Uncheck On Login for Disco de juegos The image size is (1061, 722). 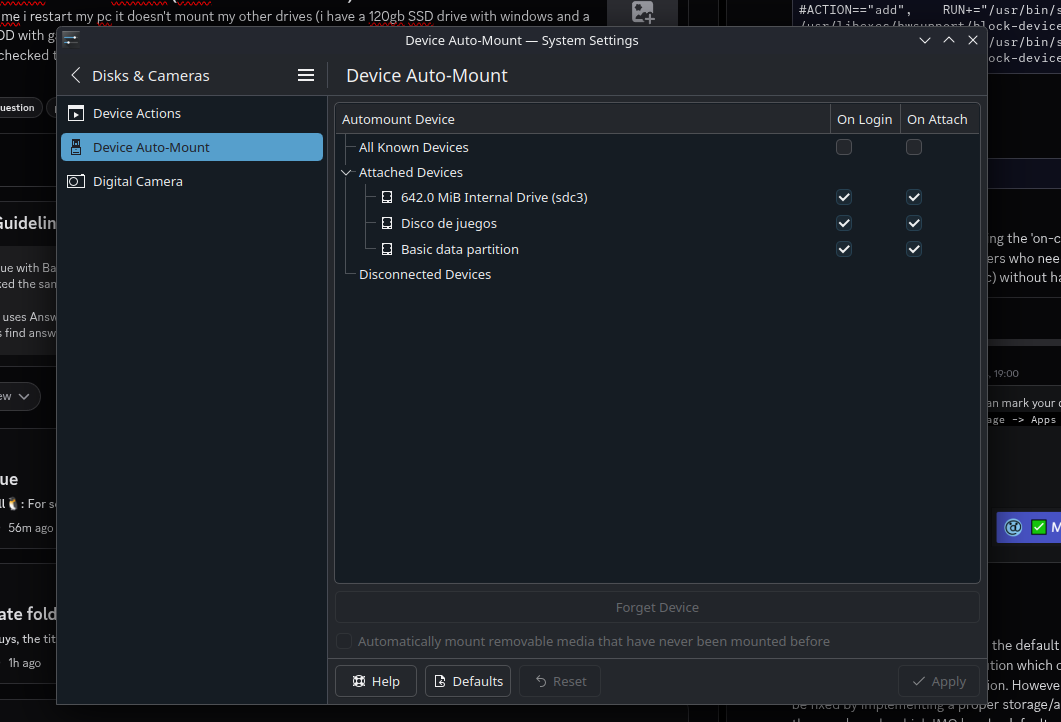tap(843, 223)
